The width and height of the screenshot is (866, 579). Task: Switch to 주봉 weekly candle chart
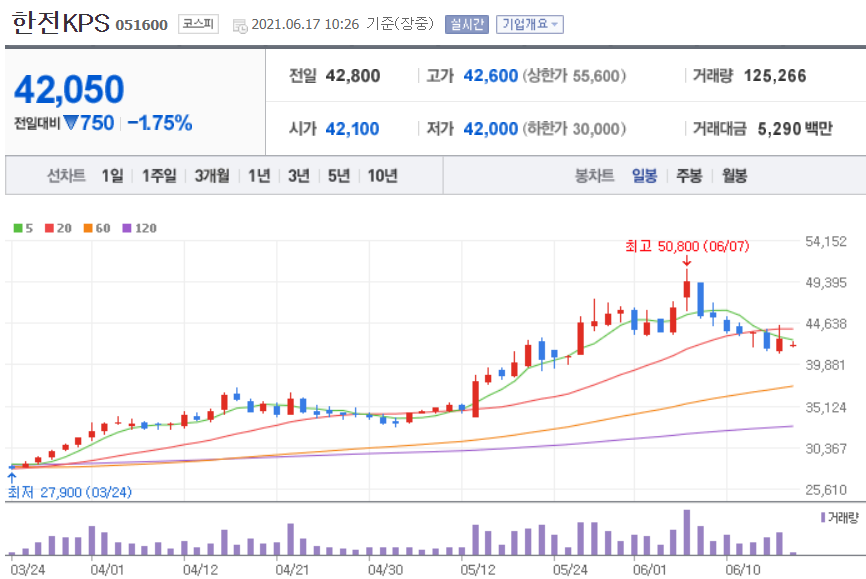pos(689,176)
